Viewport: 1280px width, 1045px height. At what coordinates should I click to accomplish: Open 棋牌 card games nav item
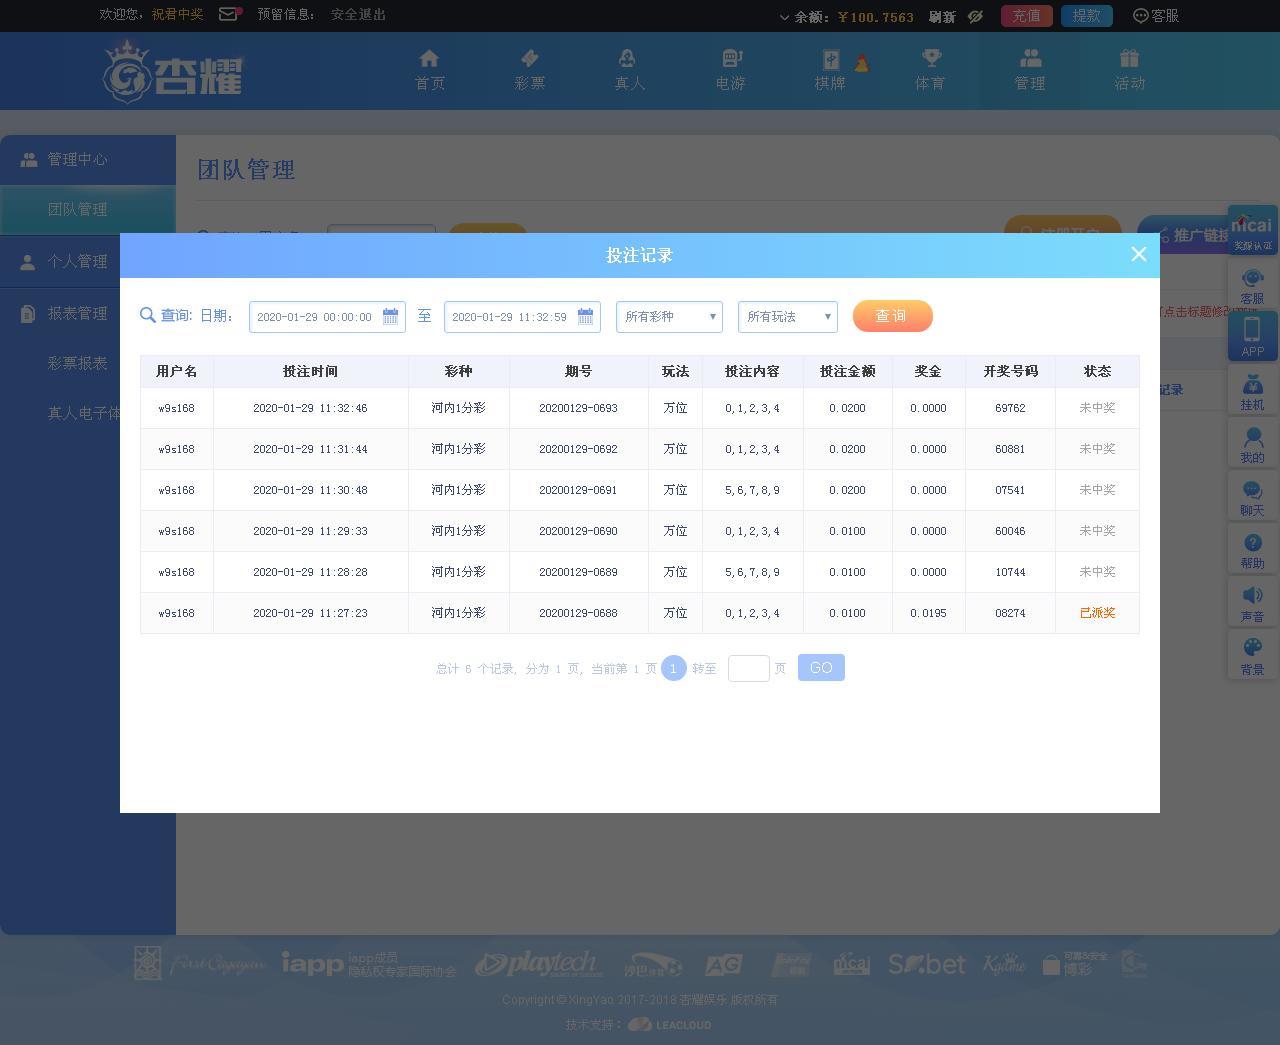coord(830,71)
